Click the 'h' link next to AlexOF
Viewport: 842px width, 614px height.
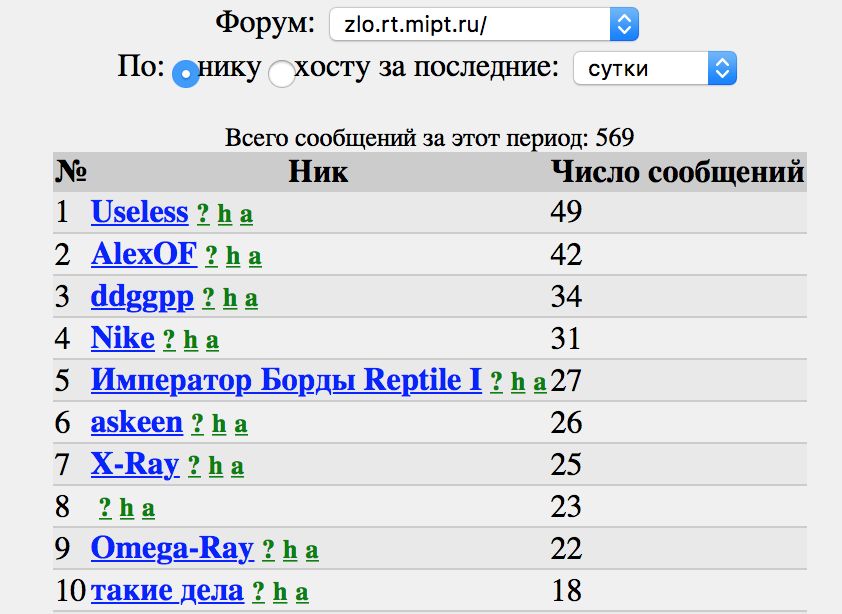233,257
